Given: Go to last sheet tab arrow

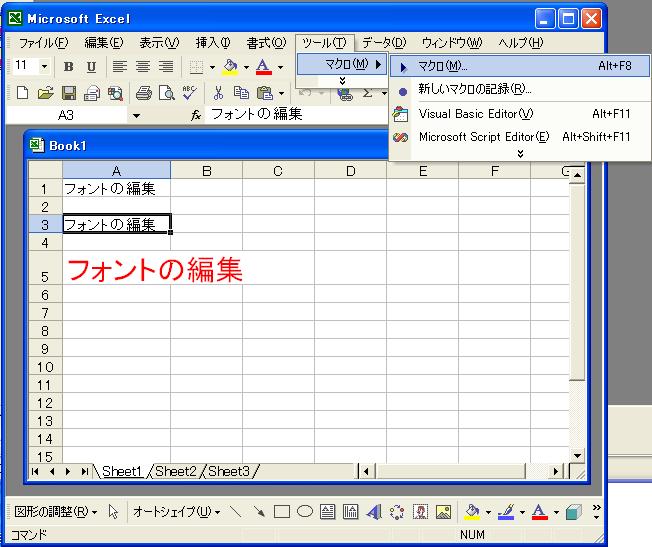Looking at the screenshot, I should [x=85, y=471].
